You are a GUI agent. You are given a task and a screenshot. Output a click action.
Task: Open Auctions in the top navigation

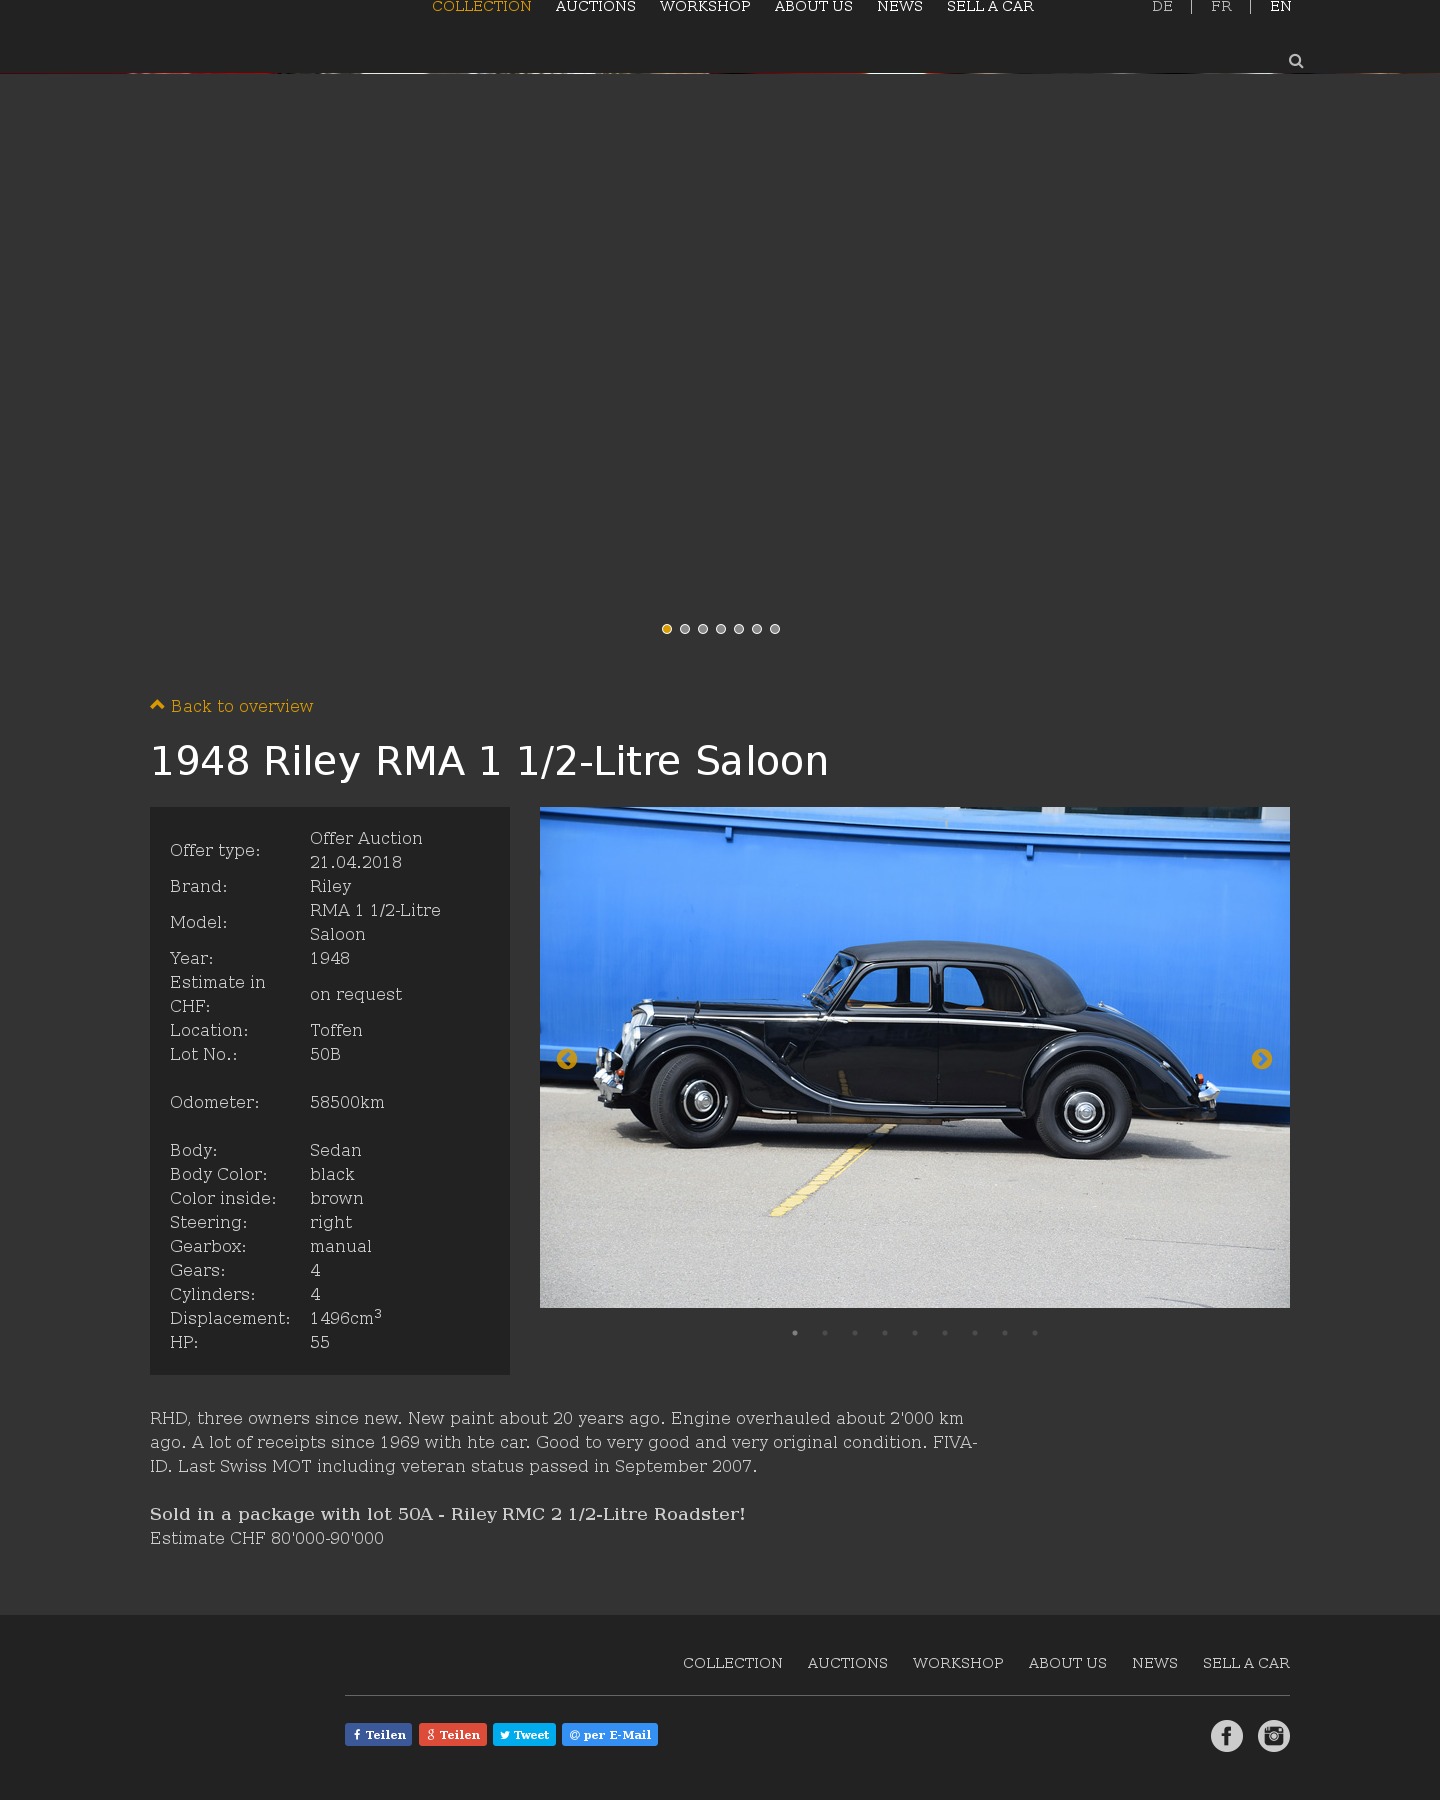[x=596, y=7]
